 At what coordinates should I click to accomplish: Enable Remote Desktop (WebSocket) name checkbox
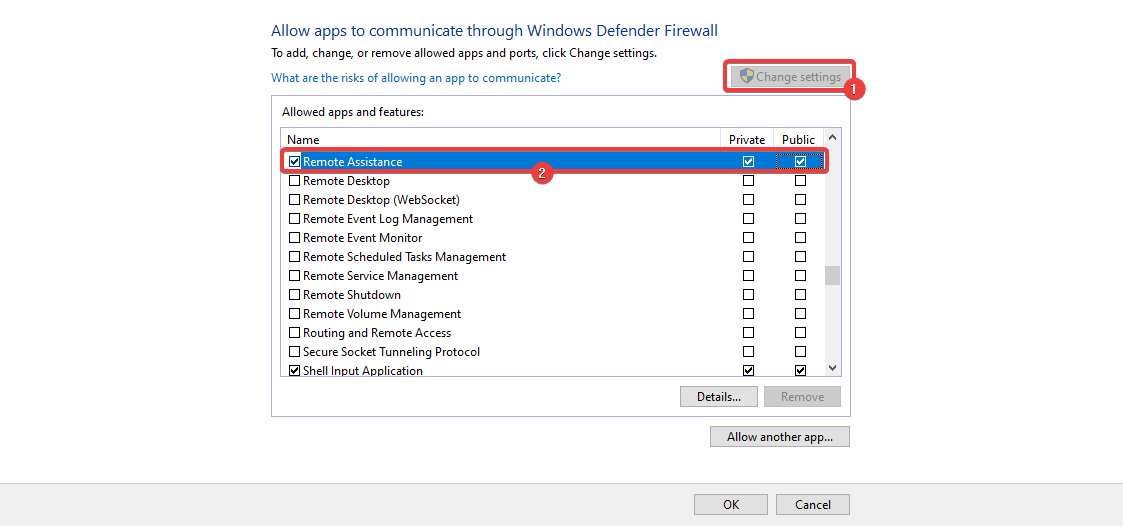(294, 199)
